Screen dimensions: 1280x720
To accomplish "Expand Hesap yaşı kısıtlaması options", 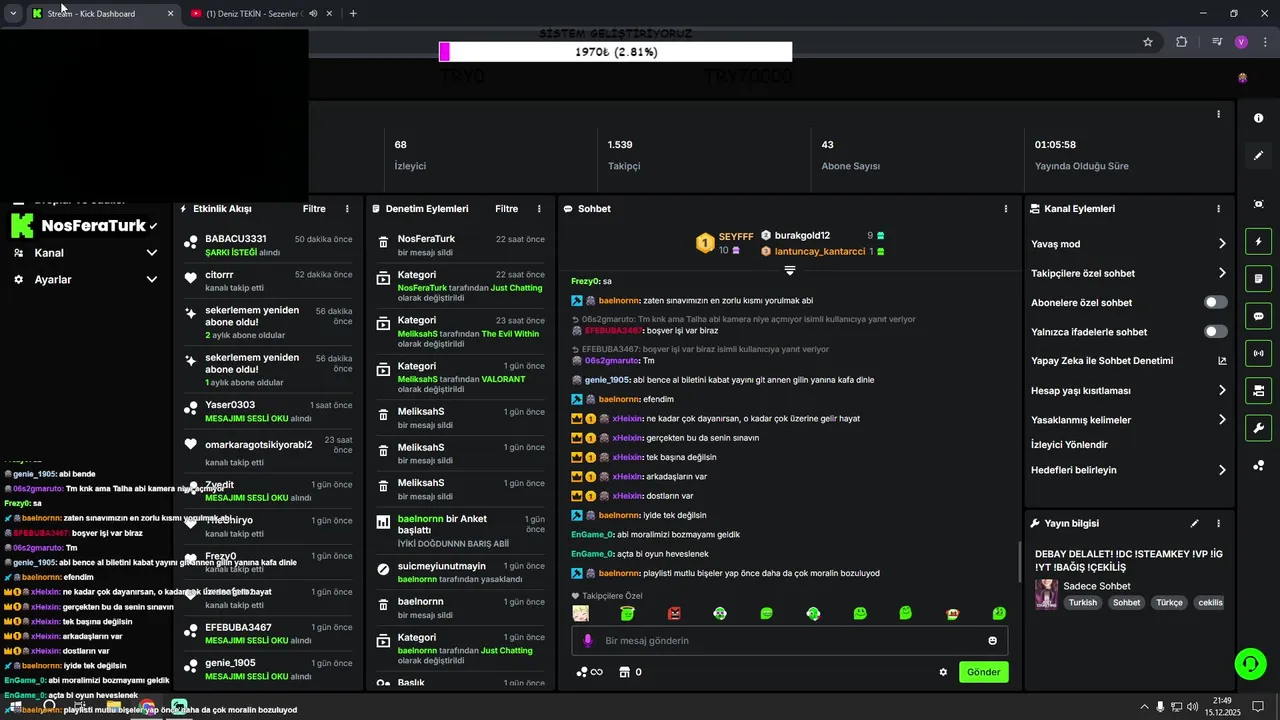I will [1222, 391].
